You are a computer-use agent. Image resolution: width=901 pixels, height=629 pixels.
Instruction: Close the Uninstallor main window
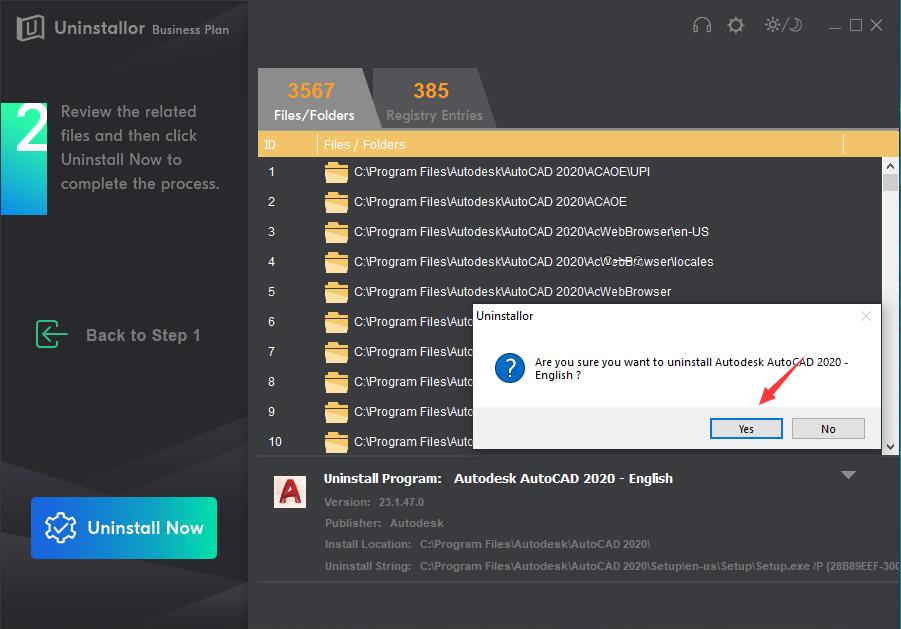(876, 25)
